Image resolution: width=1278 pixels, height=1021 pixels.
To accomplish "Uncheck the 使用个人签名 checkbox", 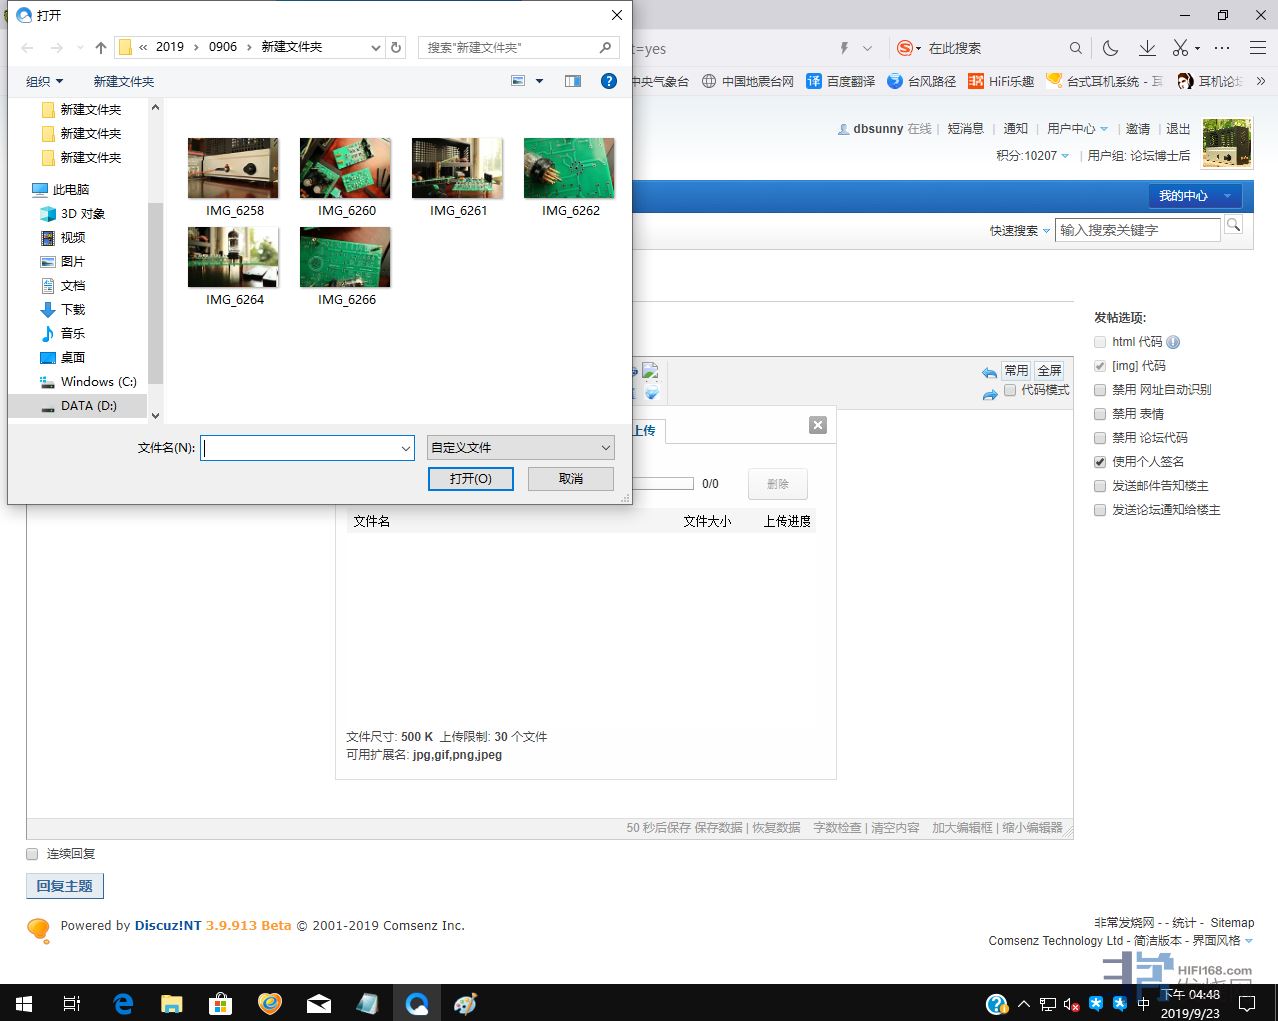I will 1100,462.
